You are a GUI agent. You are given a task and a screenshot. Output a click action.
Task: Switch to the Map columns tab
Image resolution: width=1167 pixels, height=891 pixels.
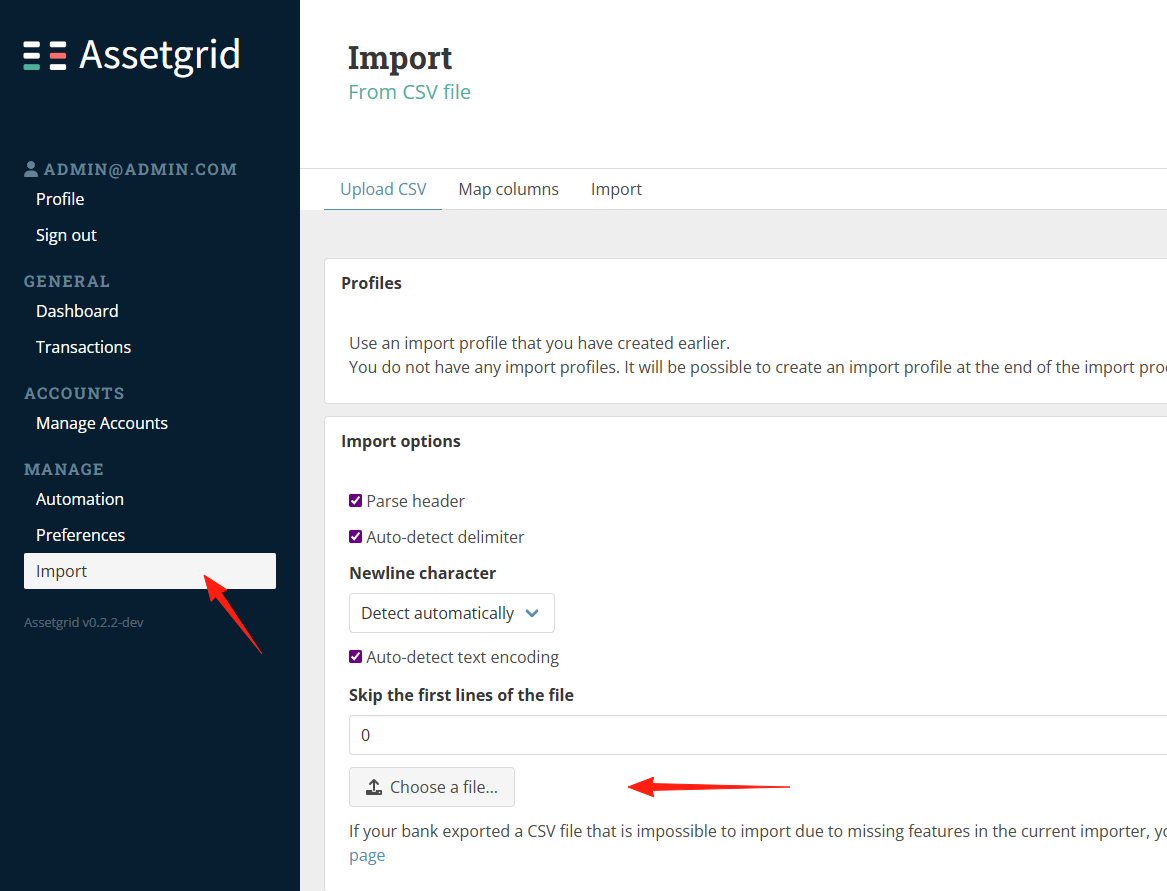(x=508, y=189)
